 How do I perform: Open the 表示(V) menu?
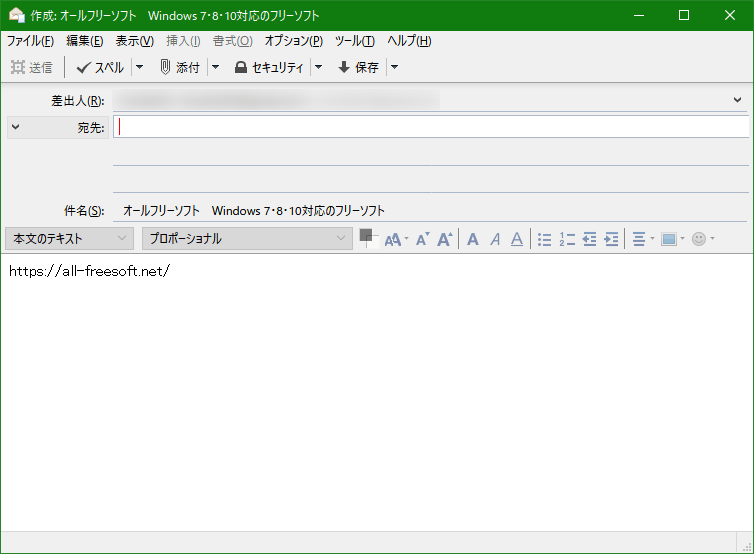pos(135,41)
